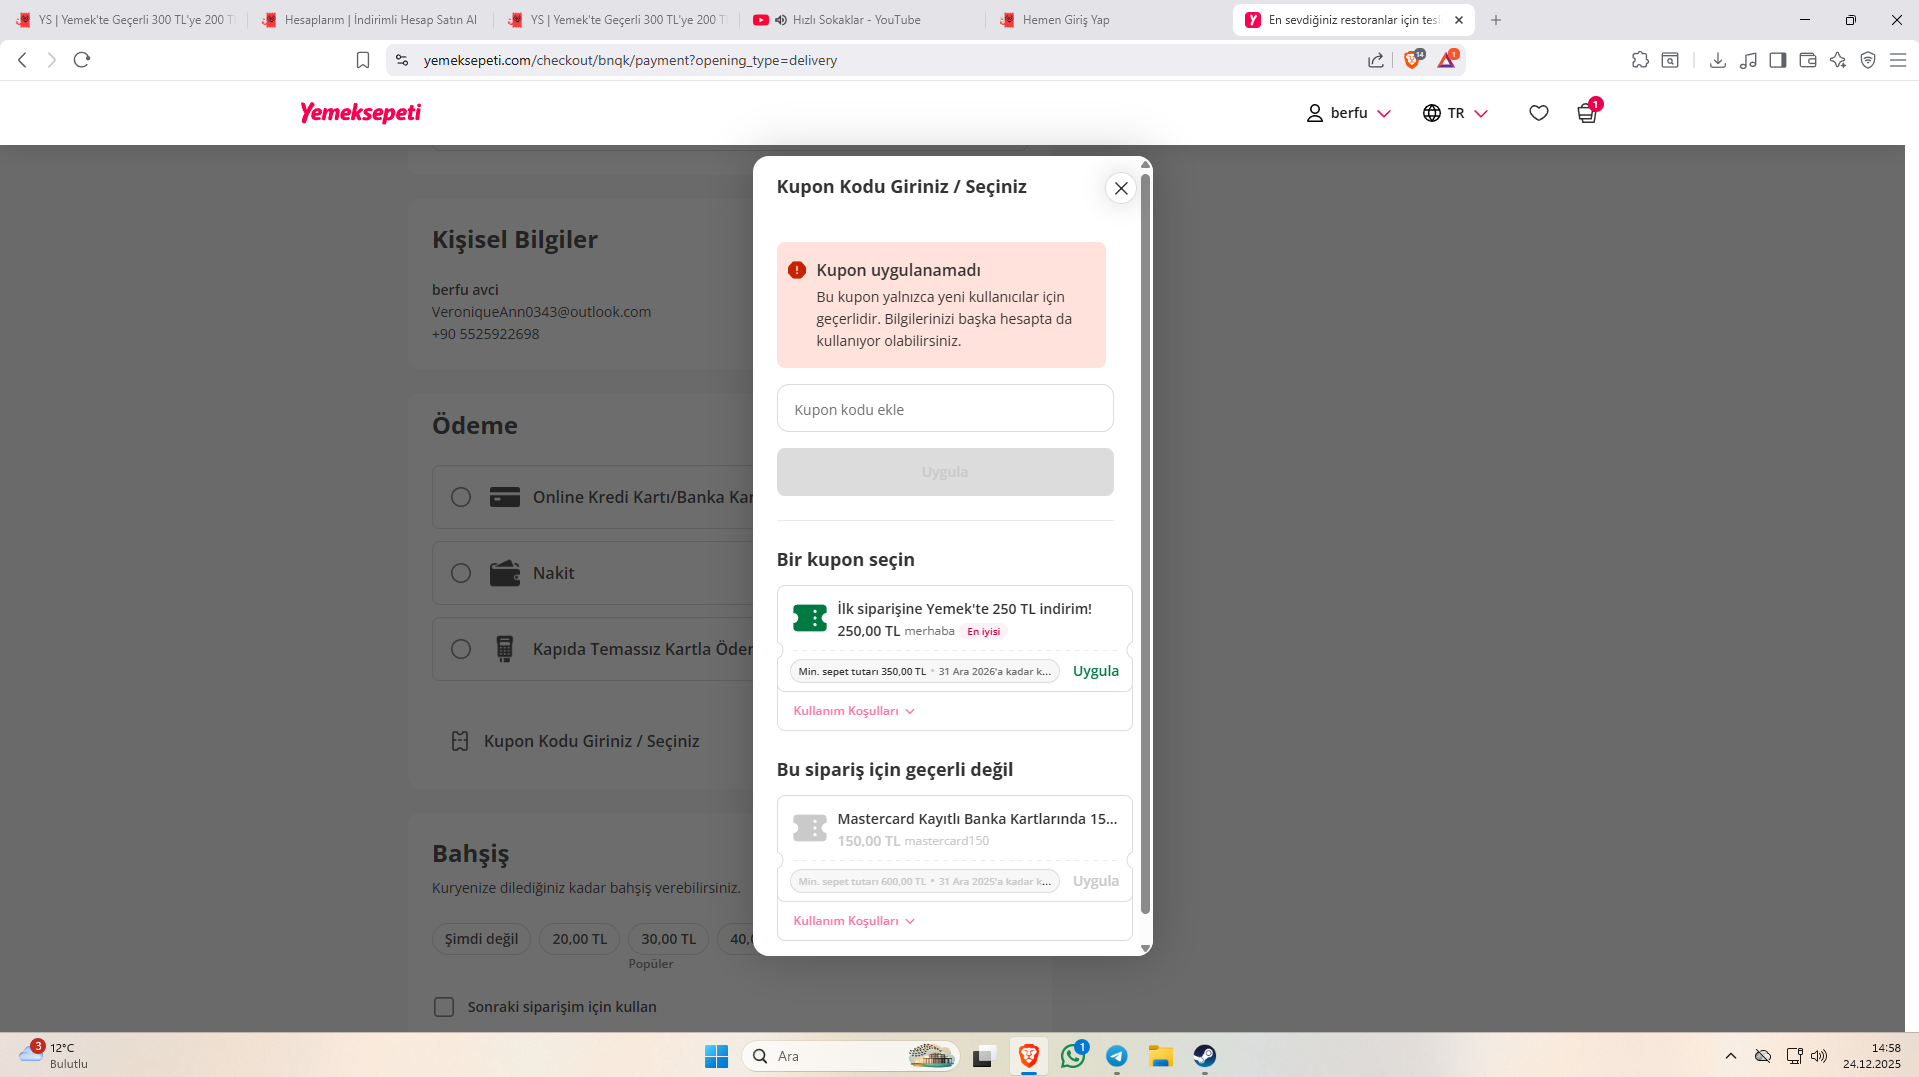
Task: Open the weather widget showing 12°C
Action: (53, 1056)
